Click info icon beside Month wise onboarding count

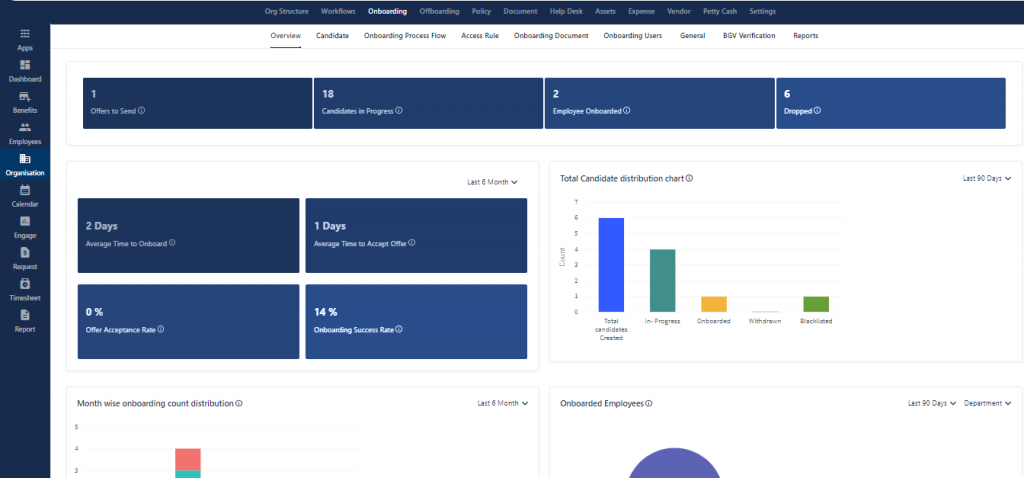239,404
